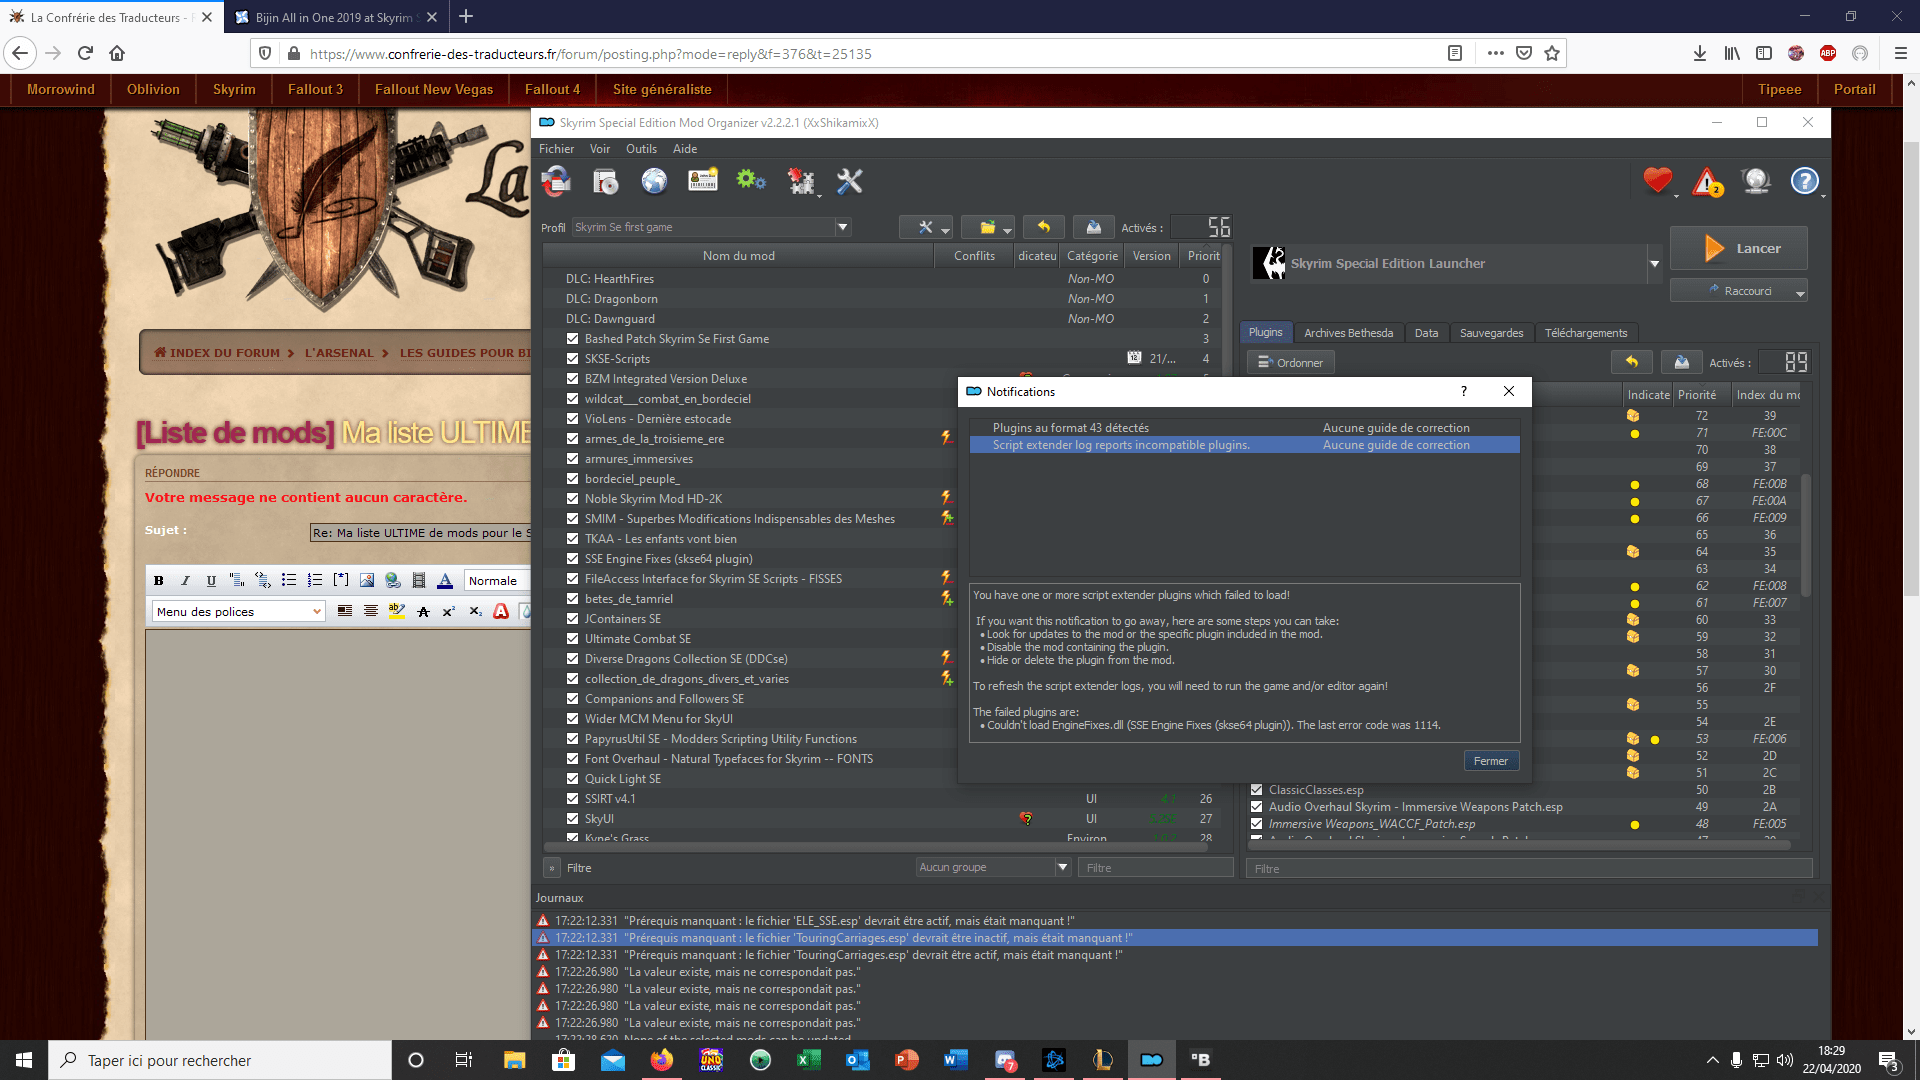Expand the executable launcher selection dropdown

1654,264
